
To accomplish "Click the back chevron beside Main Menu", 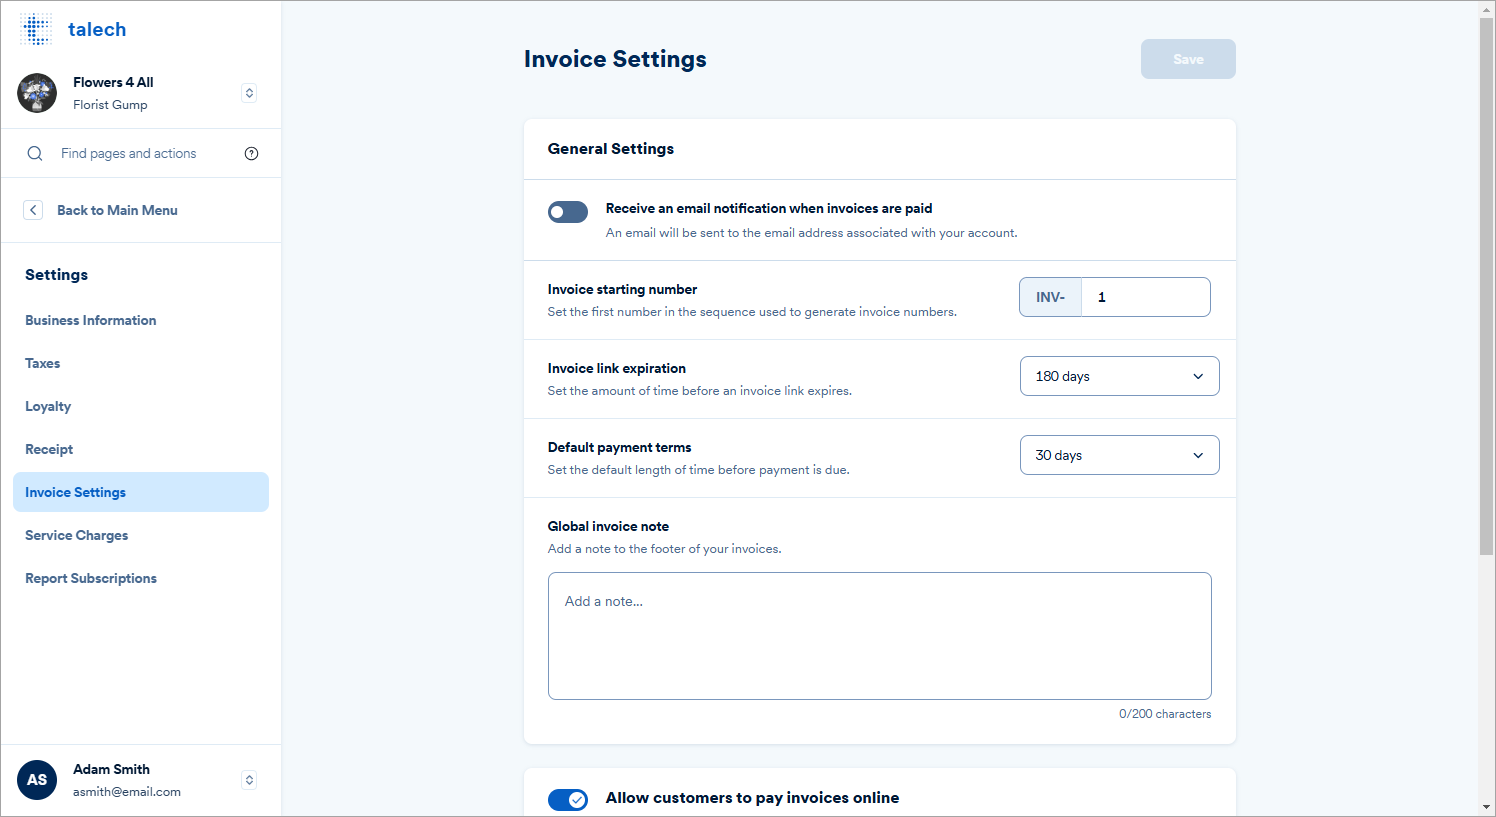I will [32, 210].
